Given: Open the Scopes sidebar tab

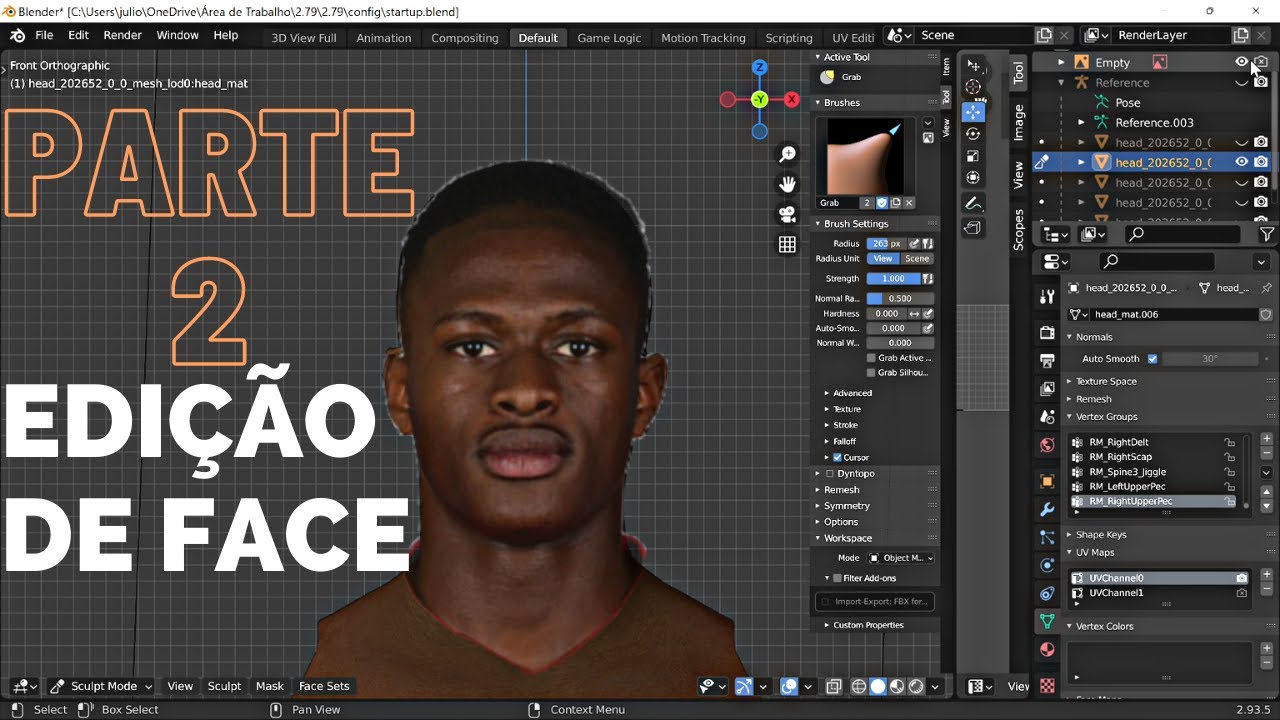Looking at the screenshot, I should (x=1019, y=229).
